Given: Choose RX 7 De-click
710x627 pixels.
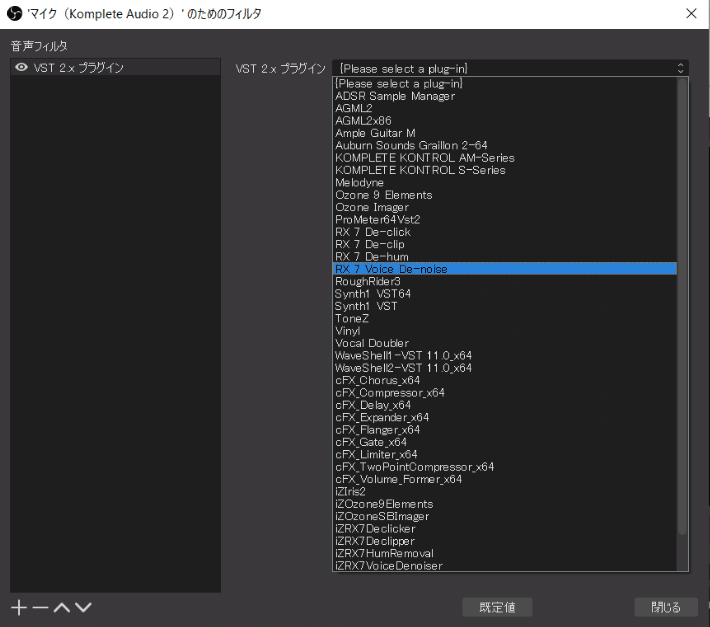Looking at the screenshot, I should tap(505, 232).
